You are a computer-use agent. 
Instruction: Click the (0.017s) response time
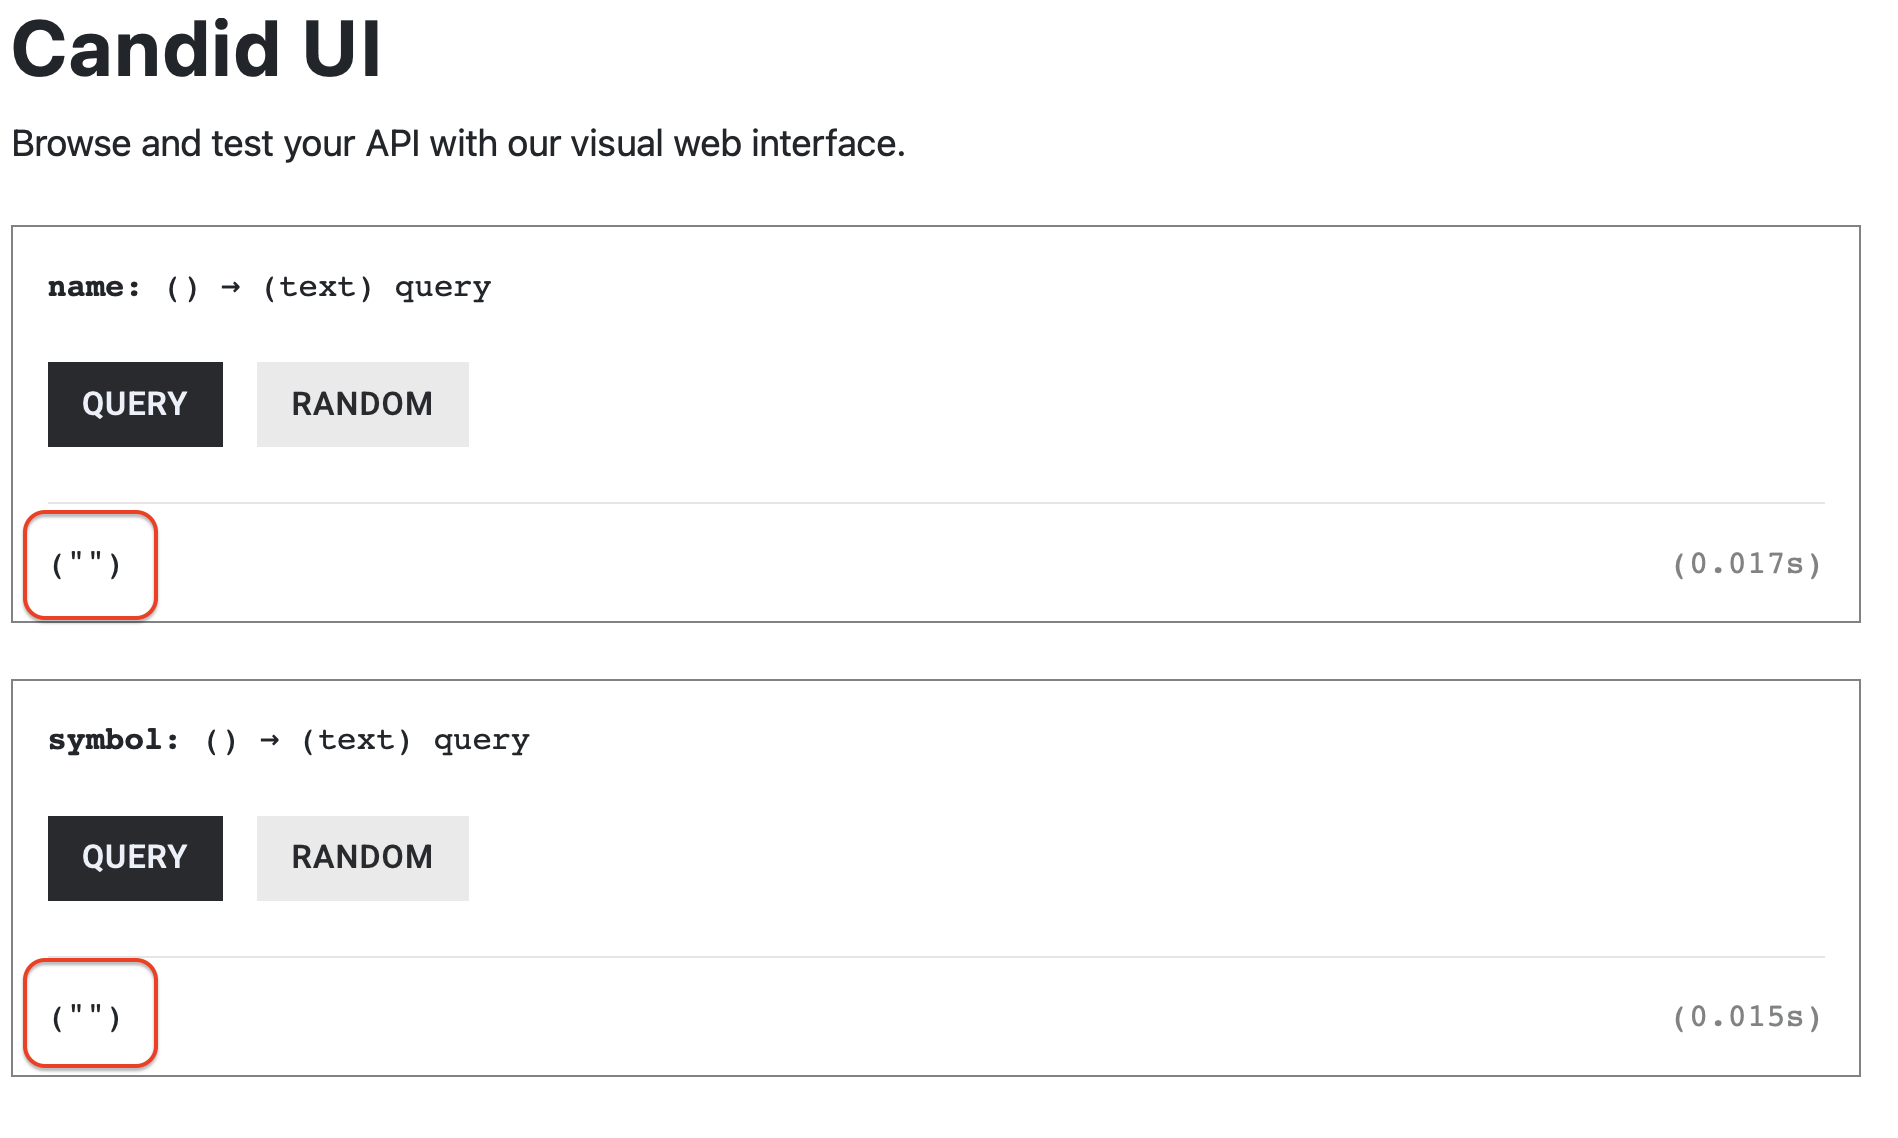tap(1746, 564)
